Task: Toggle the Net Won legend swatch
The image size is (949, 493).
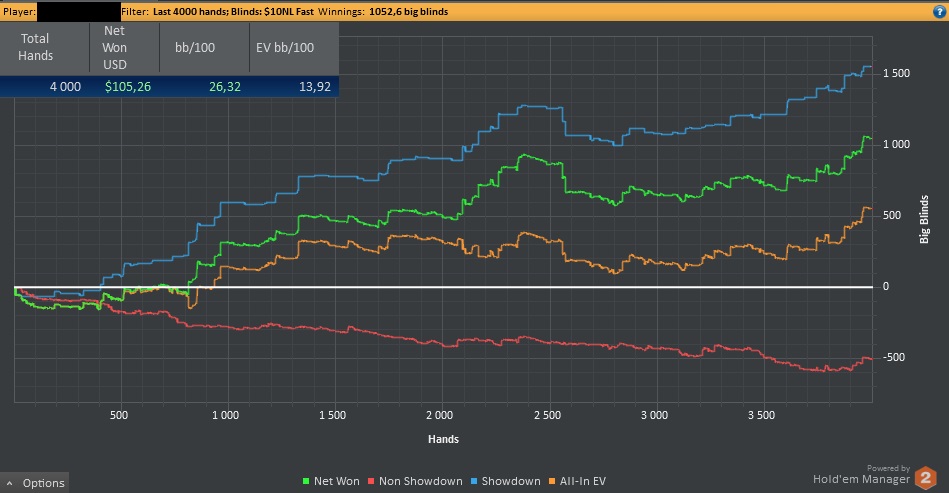Action: (306, 482)
